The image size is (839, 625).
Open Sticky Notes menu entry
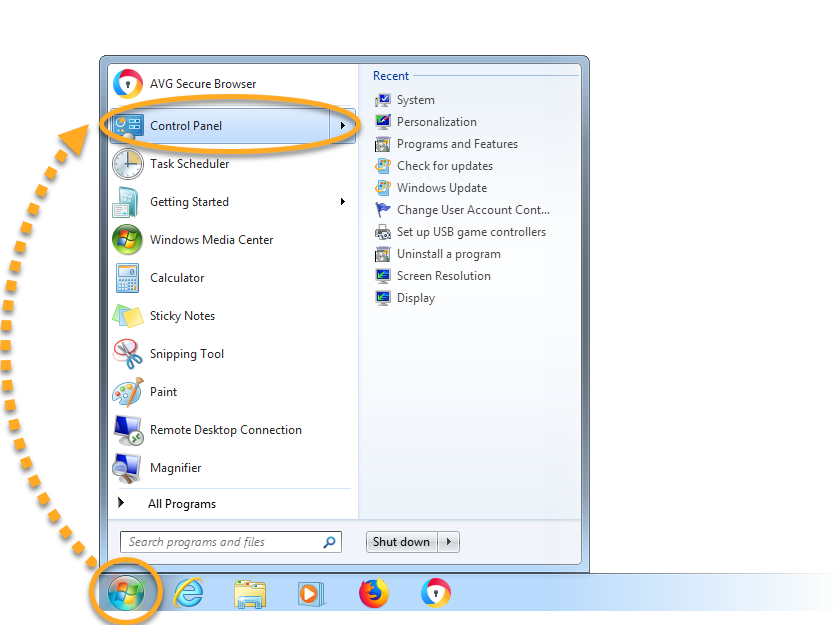[233, 316]
